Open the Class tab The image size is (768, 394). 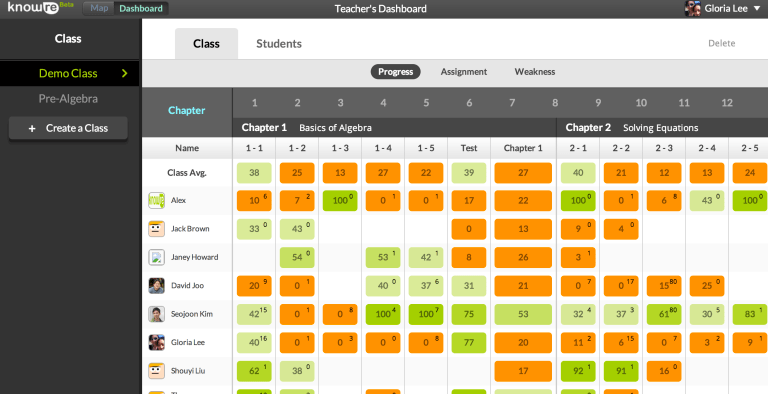206,44
